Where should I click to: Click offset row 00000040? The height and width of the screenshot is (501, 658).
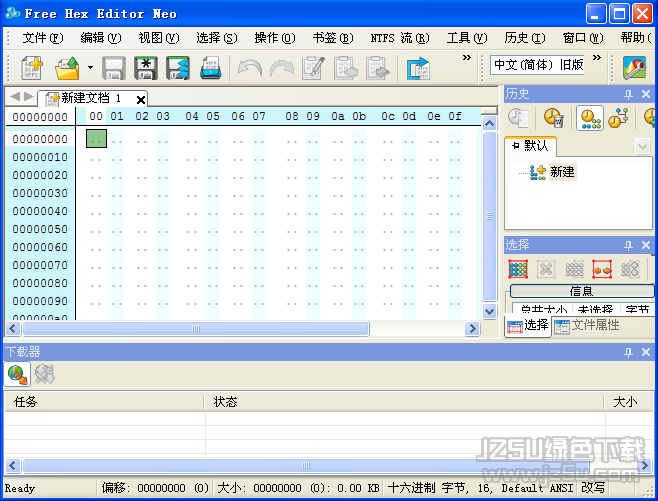point(40,211)
